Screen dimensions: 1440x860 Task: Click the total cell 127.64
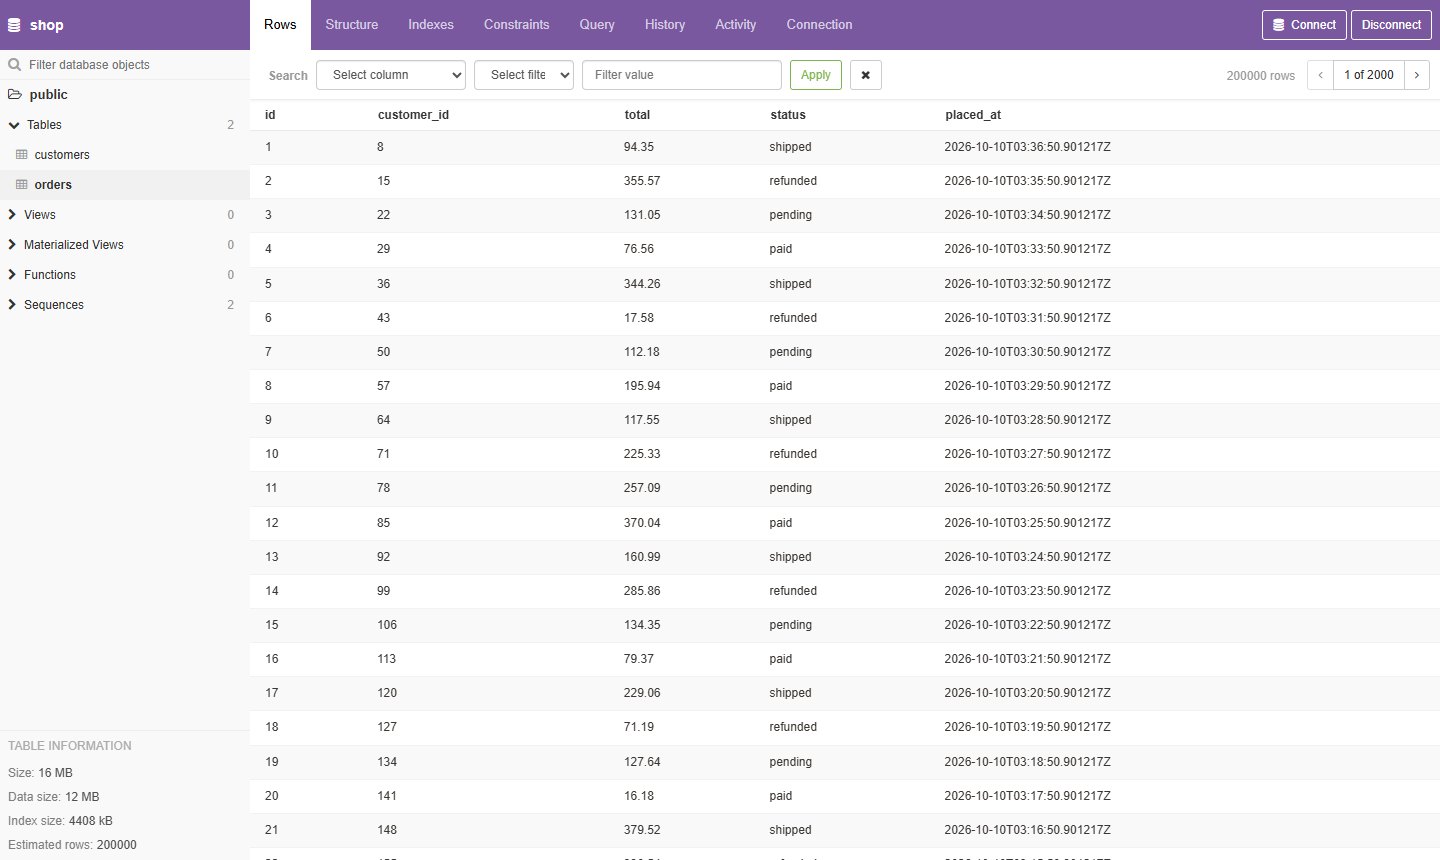coord(642,762)
